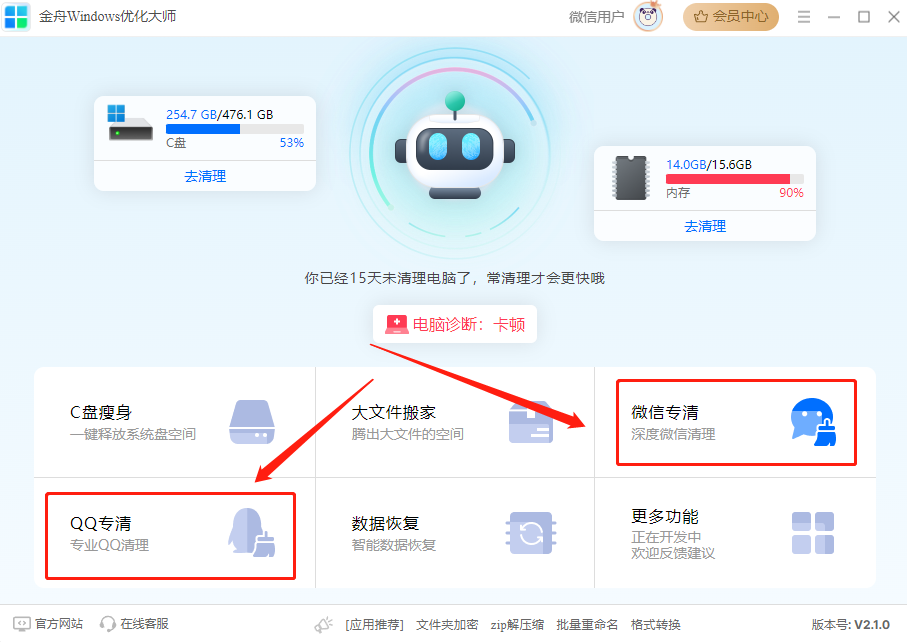Click the 电脑诊断：卡顿 diagnosis button
Image resolution: width=907 pixels, height=642 pixels.
(x=455, y=324)
